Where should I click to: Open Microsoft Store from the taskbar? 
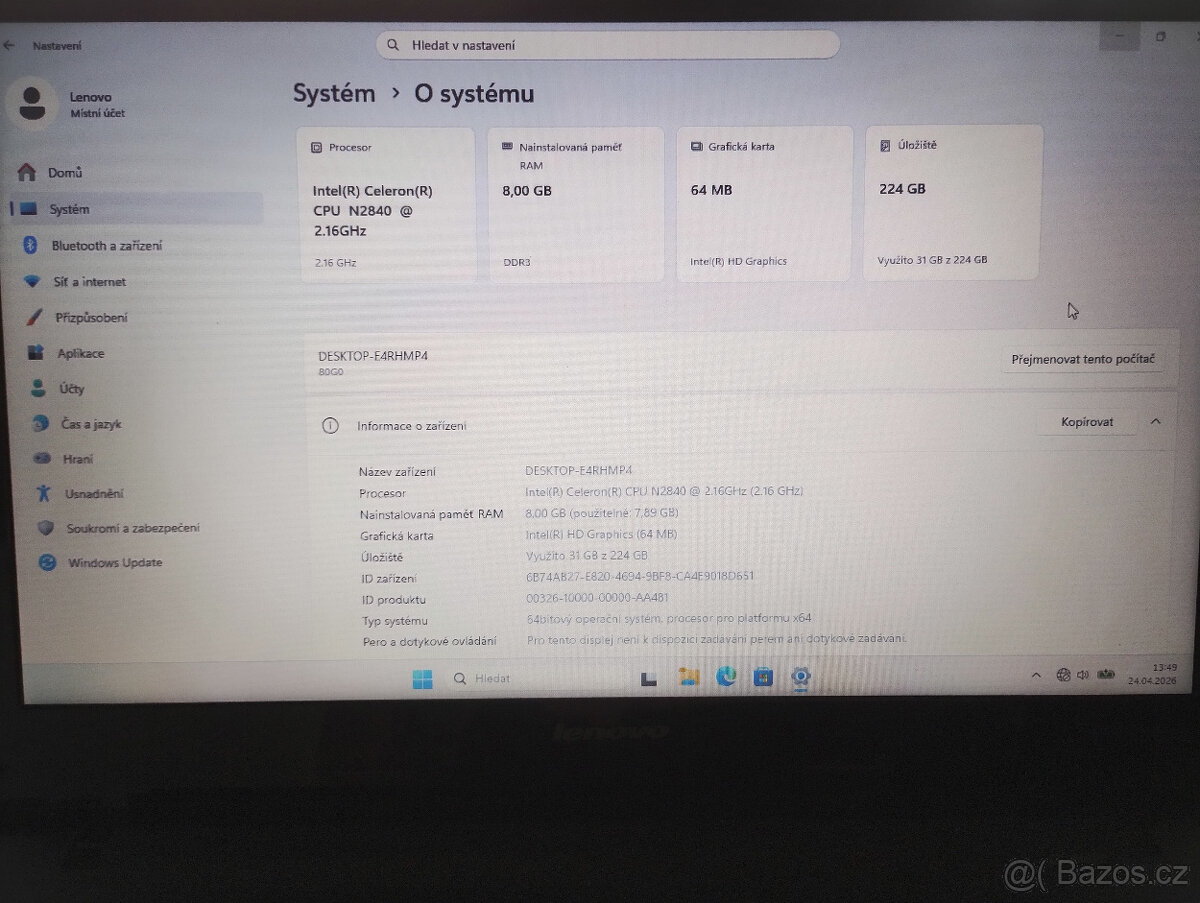click(x=763, y=678)
